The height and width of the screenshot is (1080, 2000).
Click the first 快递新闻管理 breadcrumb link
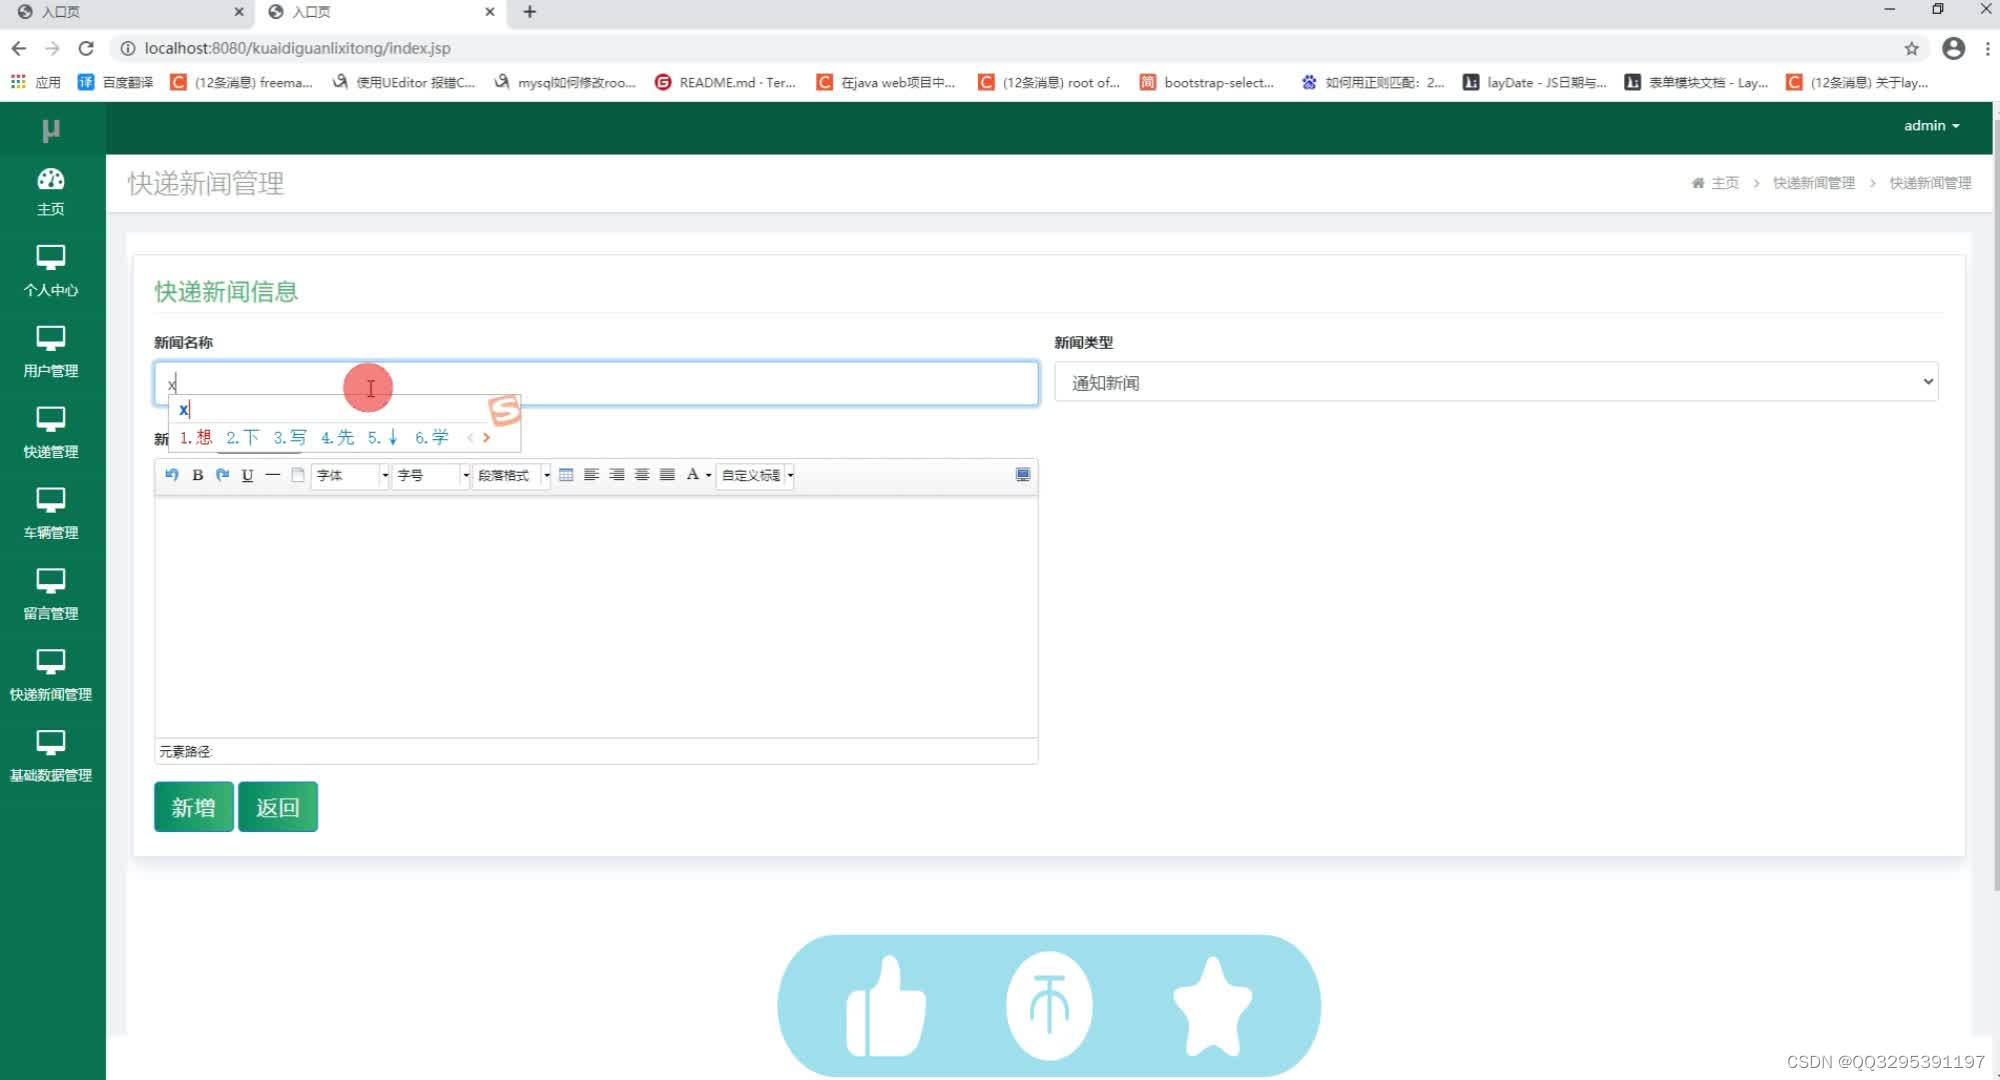[1814, 183]
